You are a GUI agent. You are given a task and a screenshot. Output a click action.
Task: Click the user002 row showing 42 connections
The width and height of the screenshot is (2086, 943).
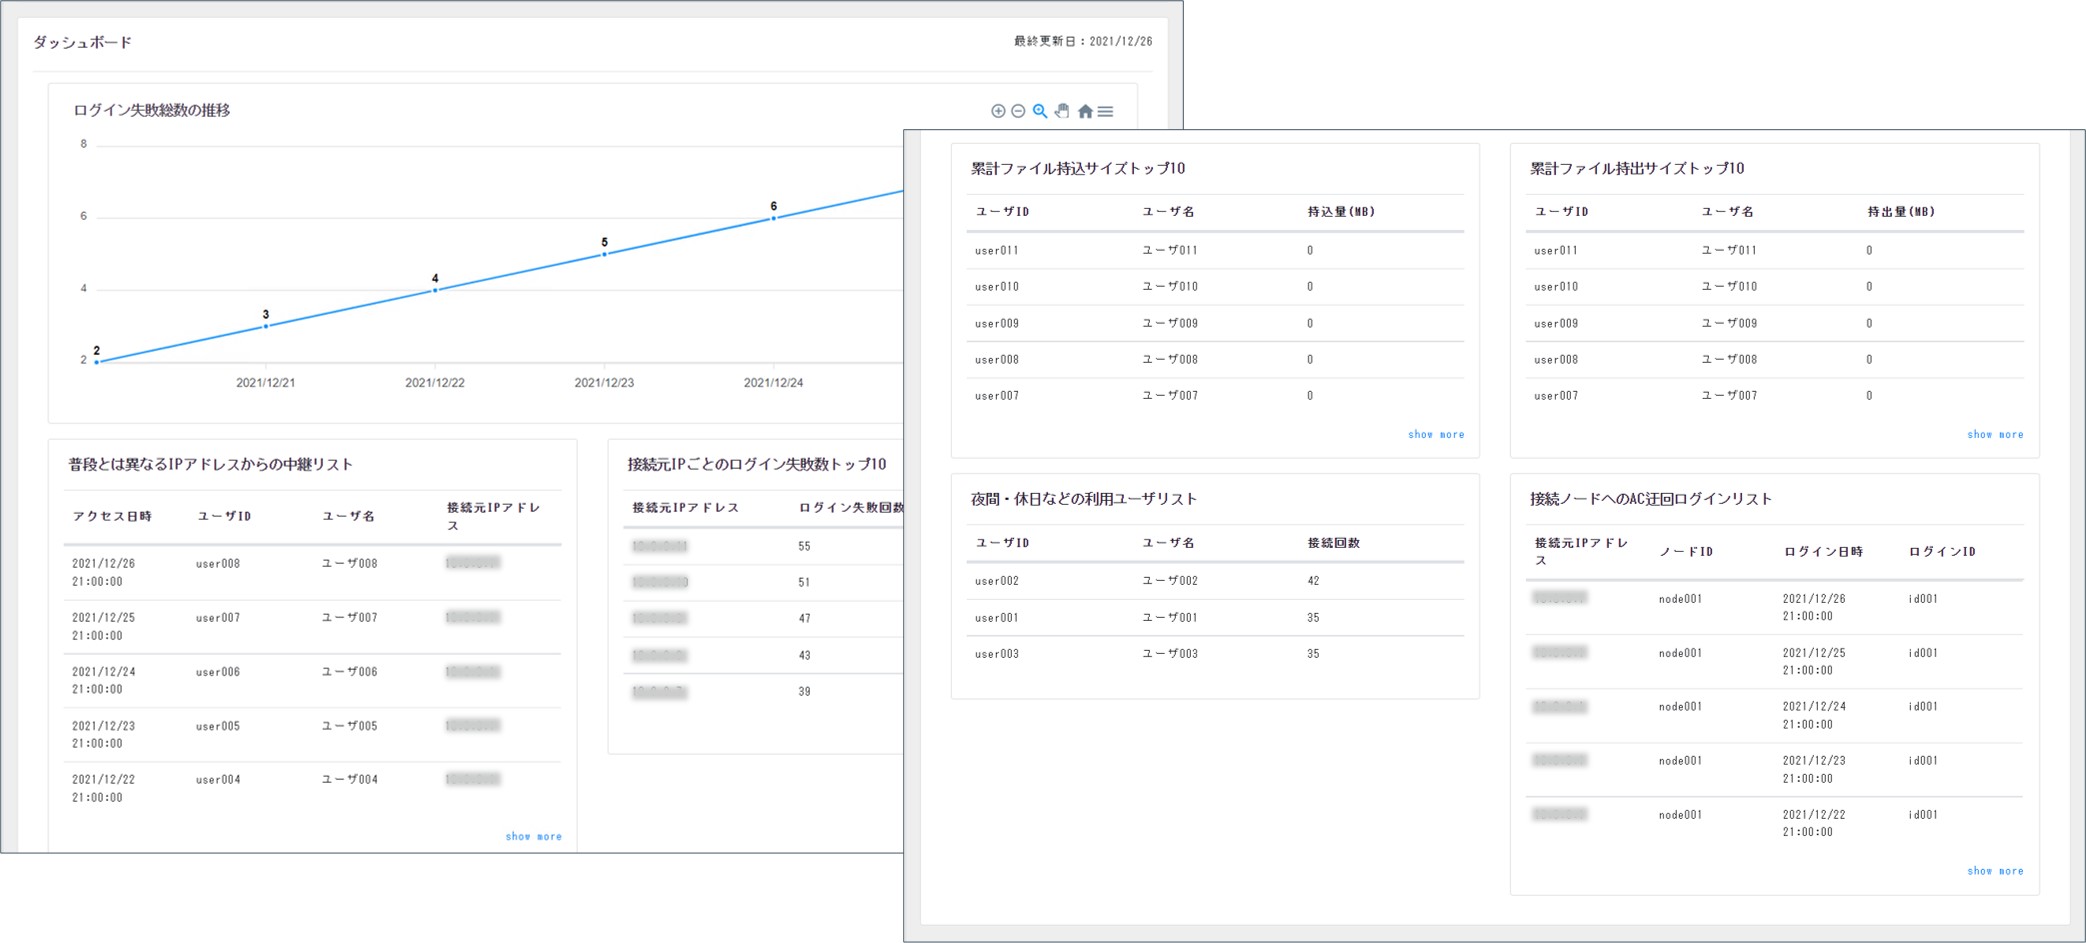1150,580
